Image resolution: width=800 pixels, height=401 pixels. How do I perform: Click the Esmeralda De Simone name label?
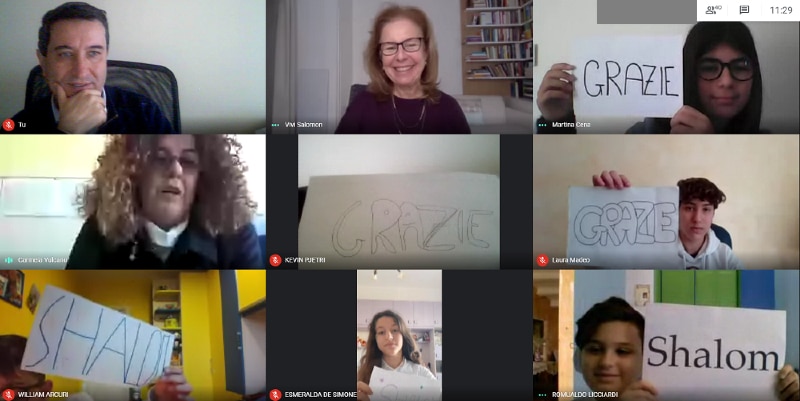[320, 395]
